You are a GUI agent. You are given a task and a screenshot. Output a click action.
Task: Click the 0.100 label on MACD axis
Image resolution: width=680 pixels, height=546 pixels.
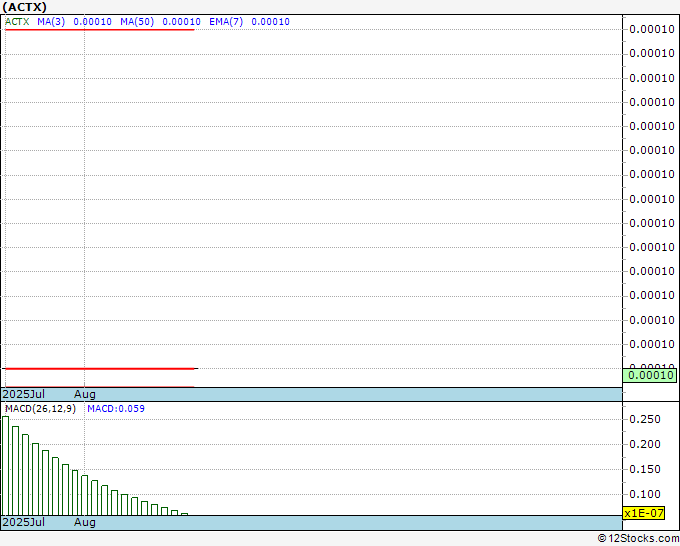coord(645,495)
